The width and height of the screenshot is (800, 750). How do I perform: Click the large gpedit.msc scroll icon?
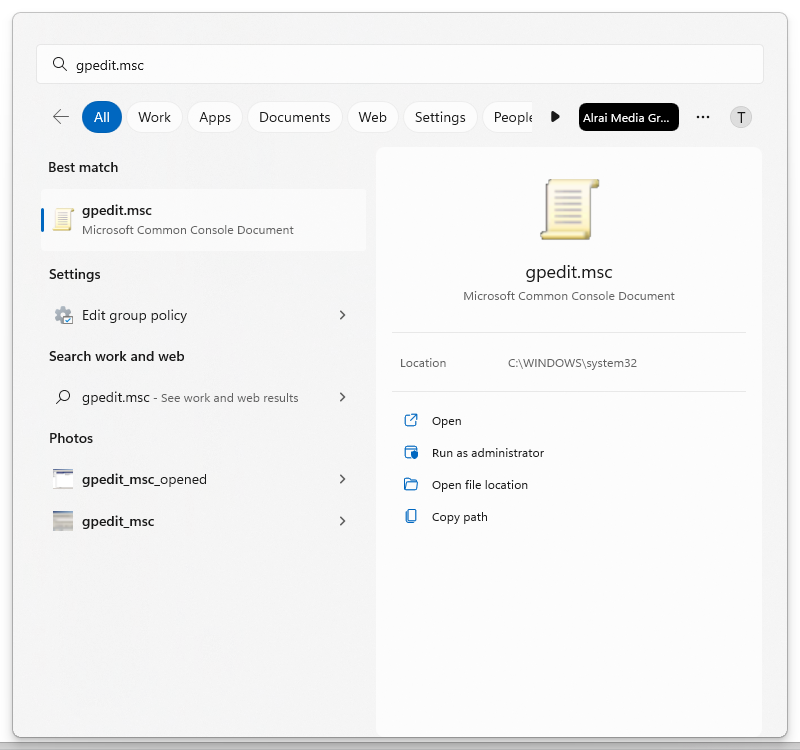[x=569, y=210]
